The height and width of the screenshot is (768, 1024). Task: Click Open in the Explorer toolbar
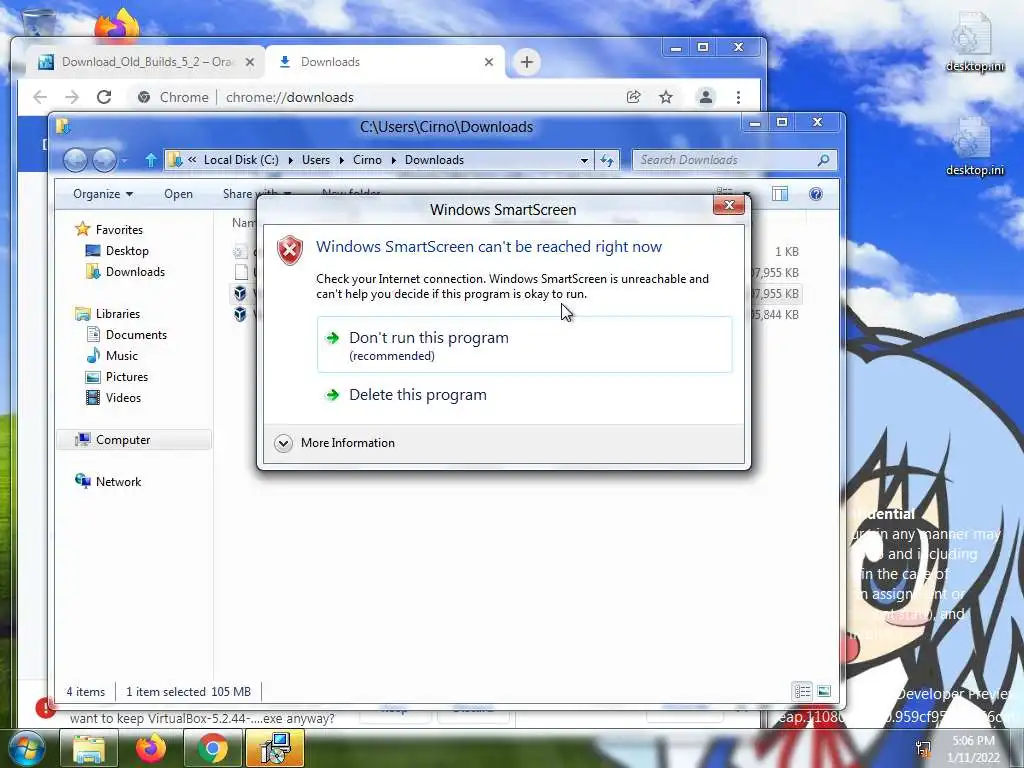pos(178,194)
